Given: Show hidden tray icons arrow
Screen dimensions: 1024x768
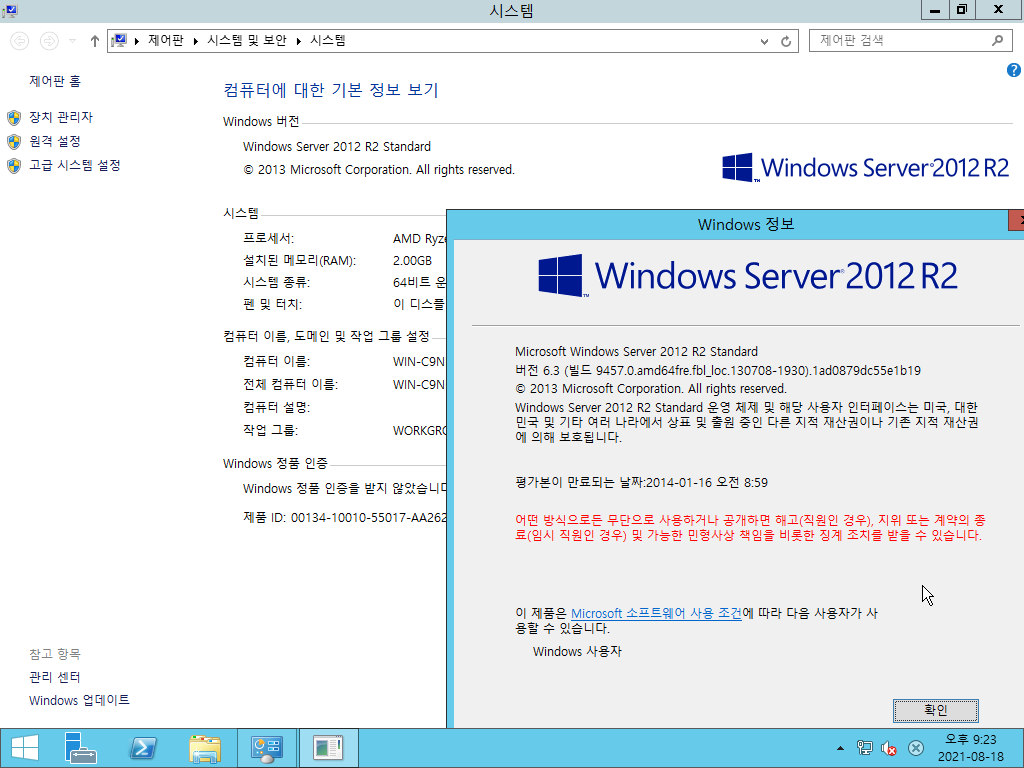Looking at the screenshot, I should click(840, 748).
